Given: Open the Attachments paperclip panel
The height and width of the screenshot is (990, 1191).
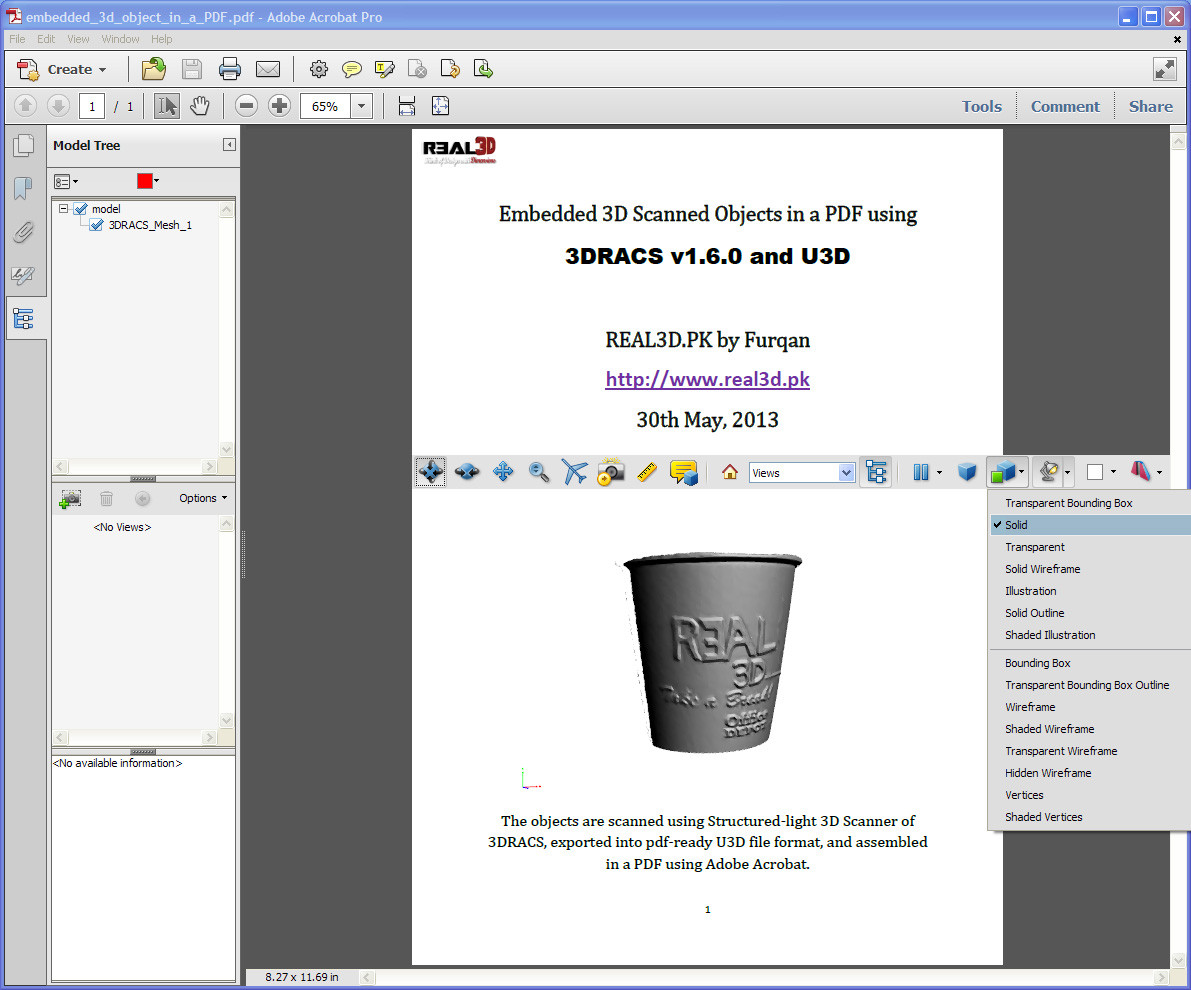Looking at the screenshot, I should (24, 232).
